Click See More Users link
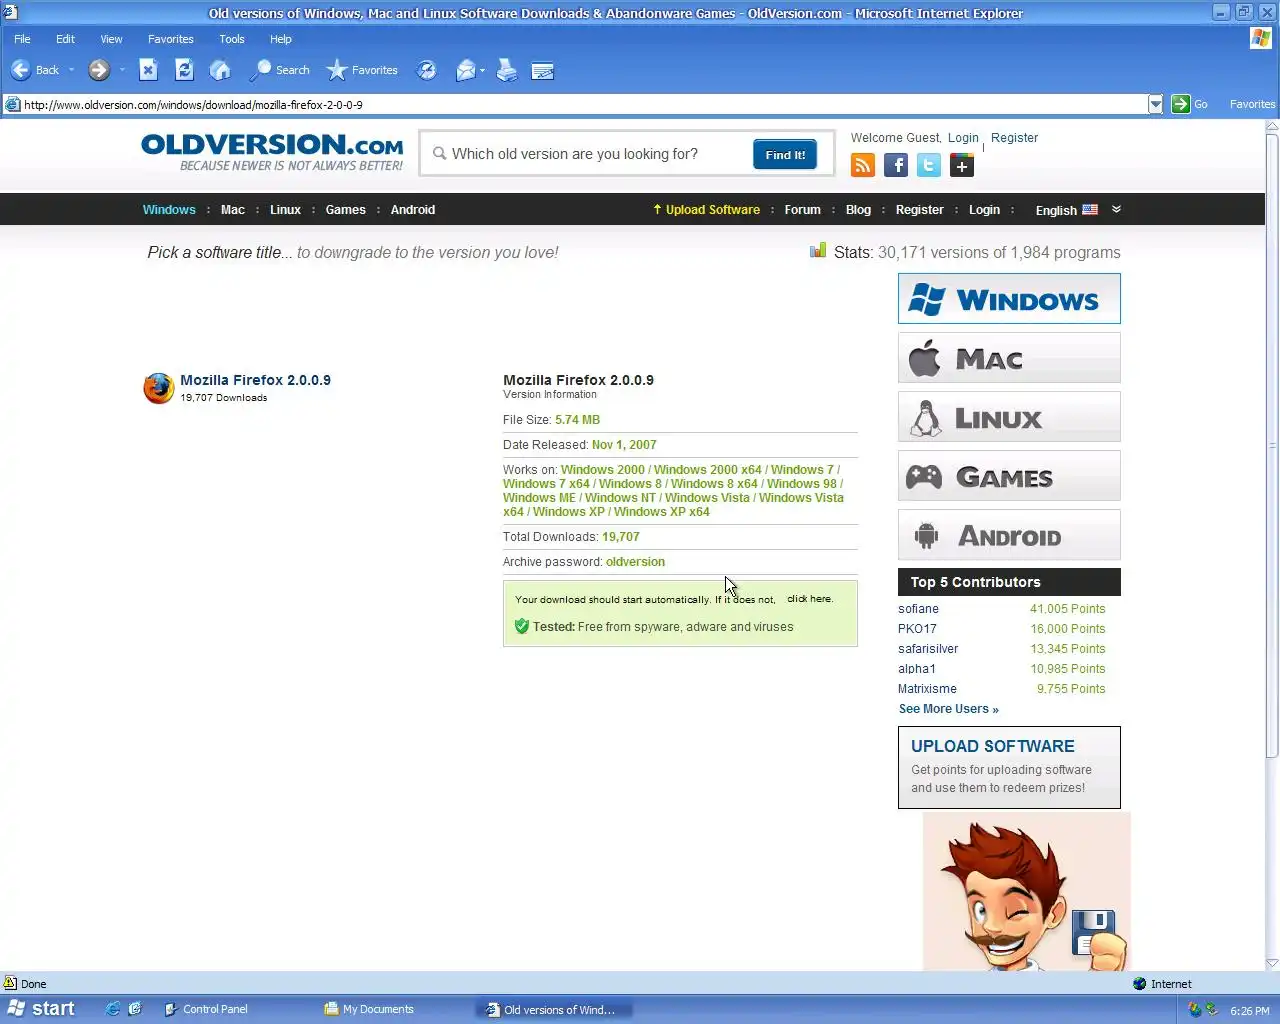 point(948,709)
